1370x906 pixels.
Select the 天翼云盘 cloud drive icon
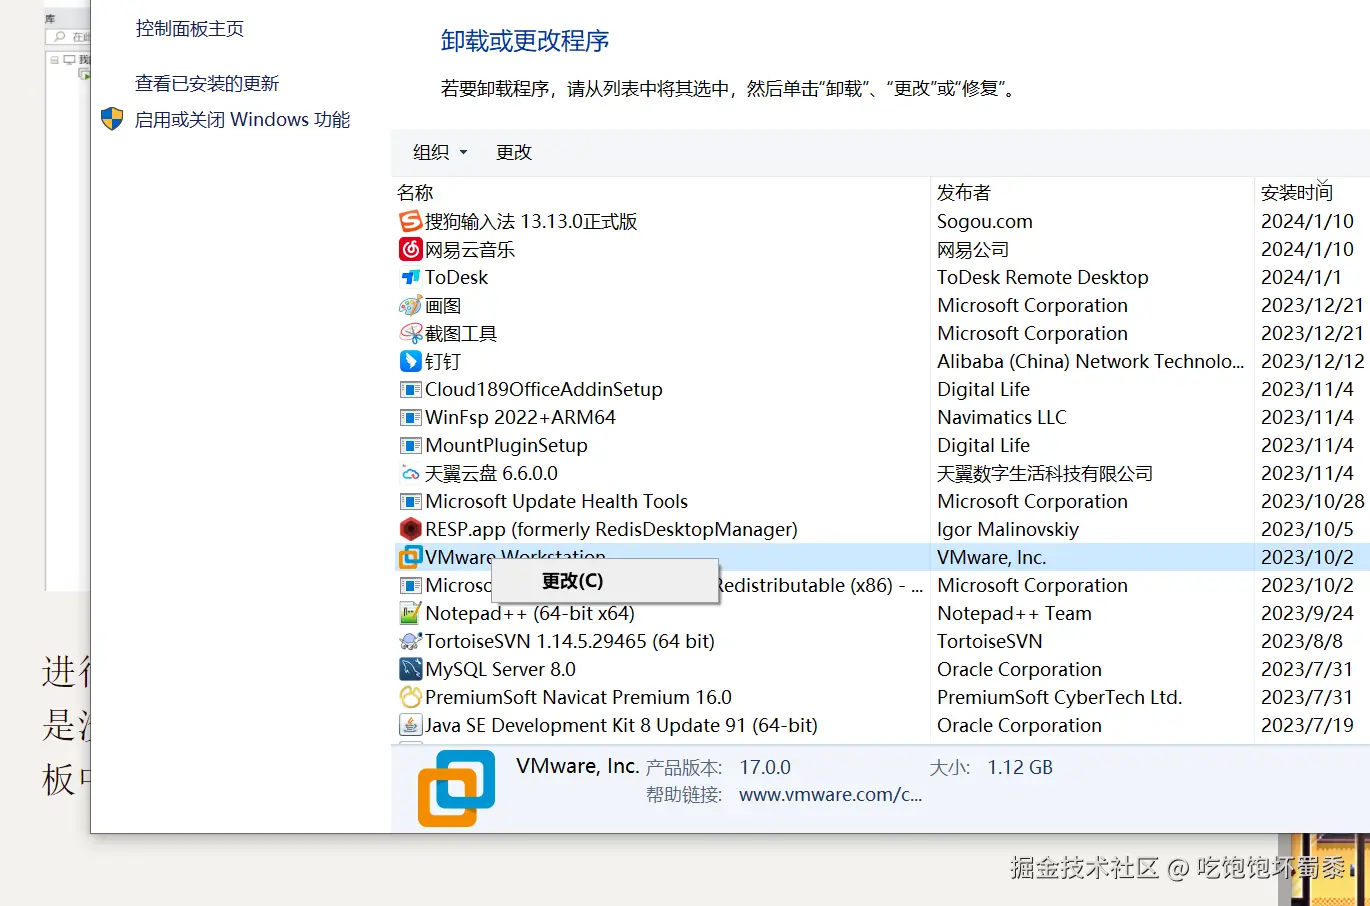411,473
